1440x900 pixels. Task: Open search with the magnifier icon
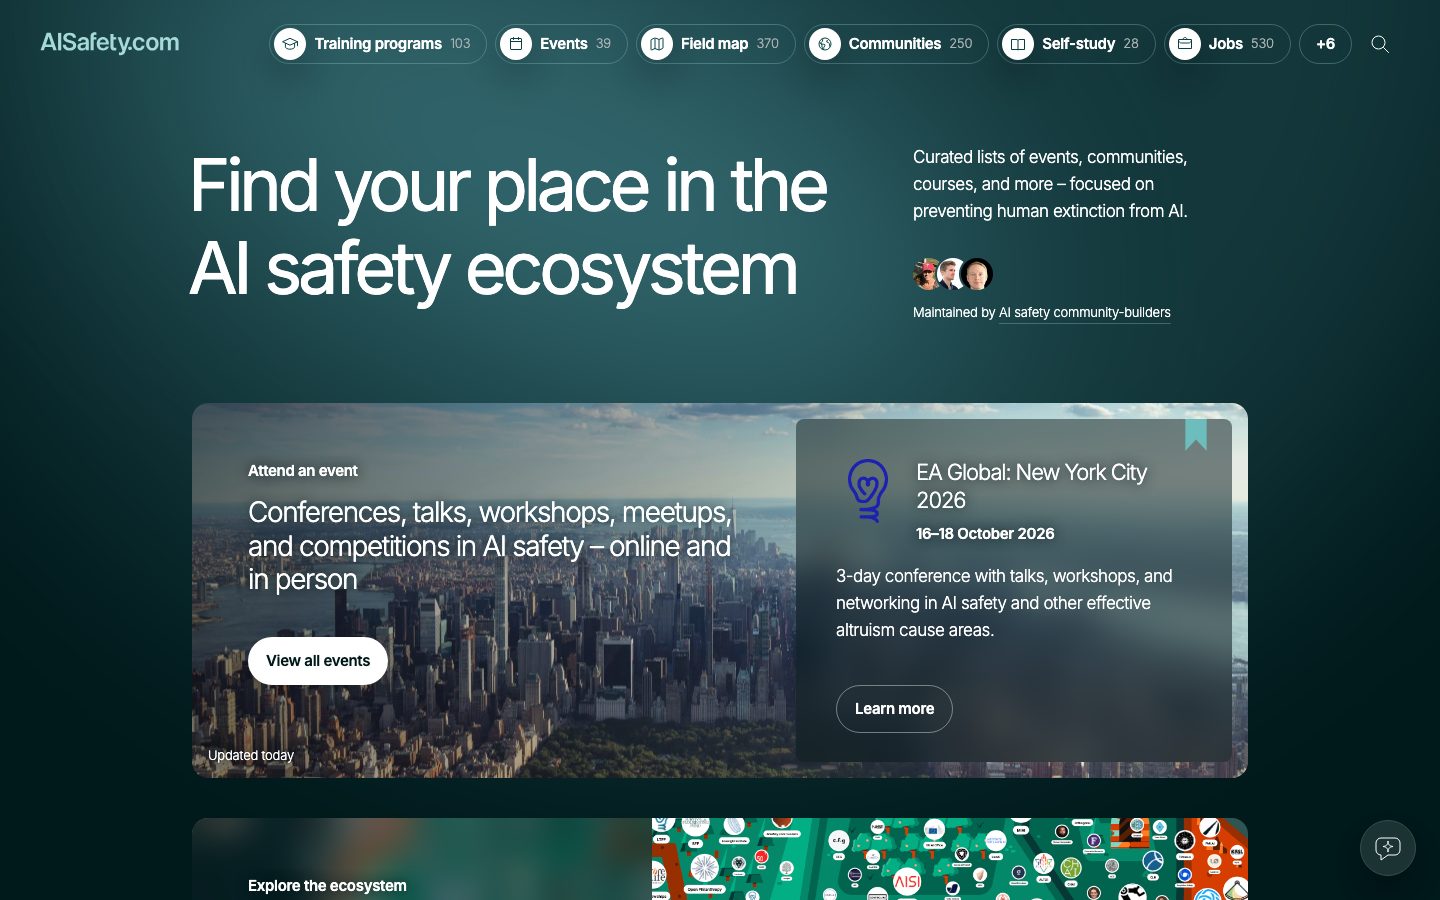coord(1380,44)
